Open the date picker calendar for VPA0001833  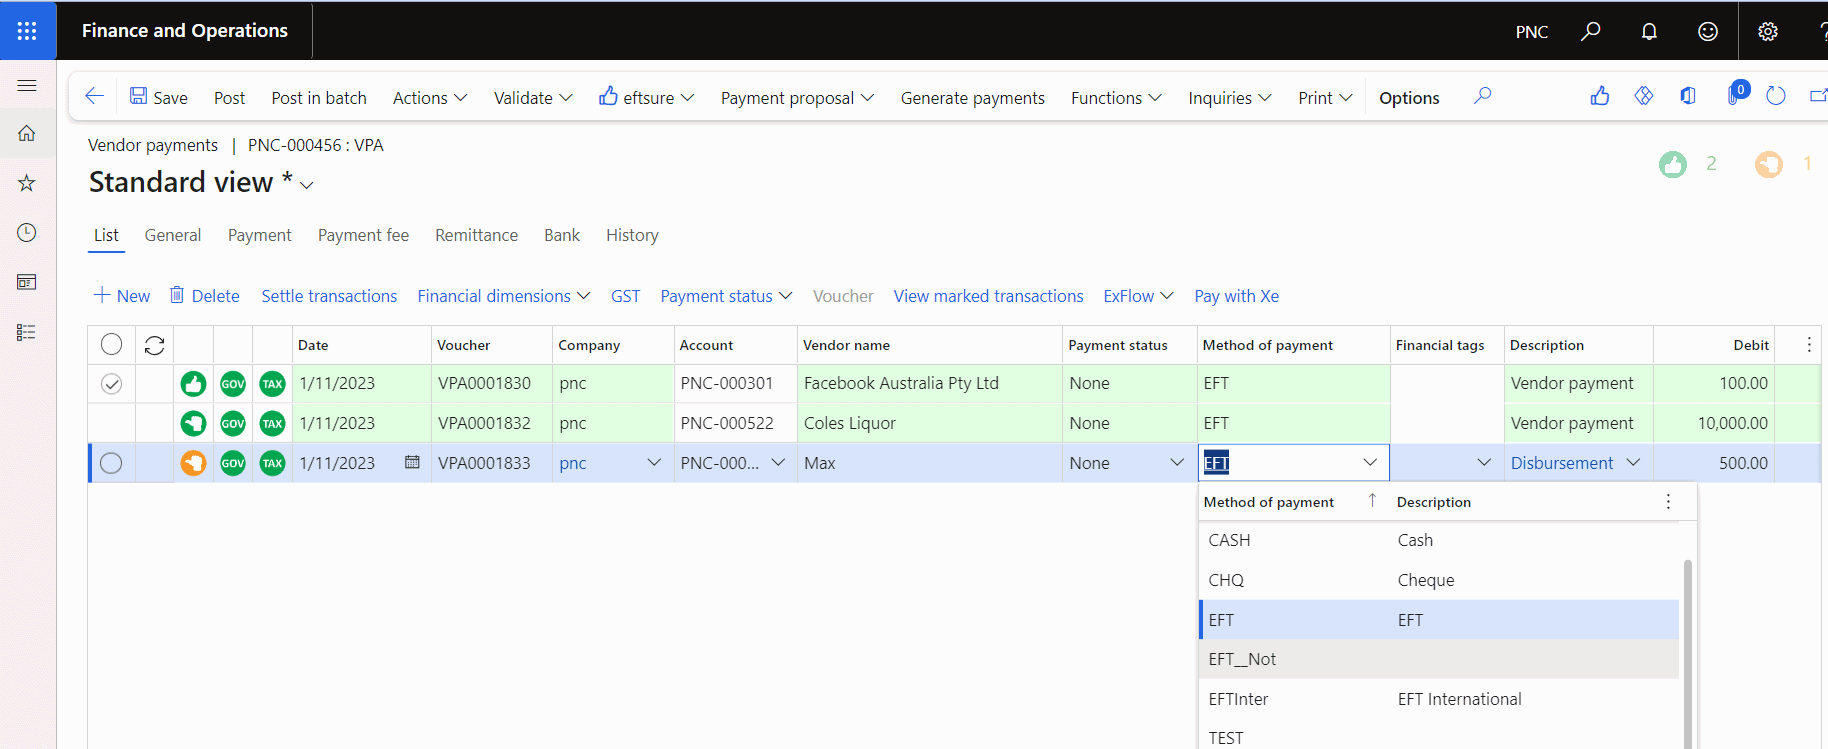[x=412, y=462]
